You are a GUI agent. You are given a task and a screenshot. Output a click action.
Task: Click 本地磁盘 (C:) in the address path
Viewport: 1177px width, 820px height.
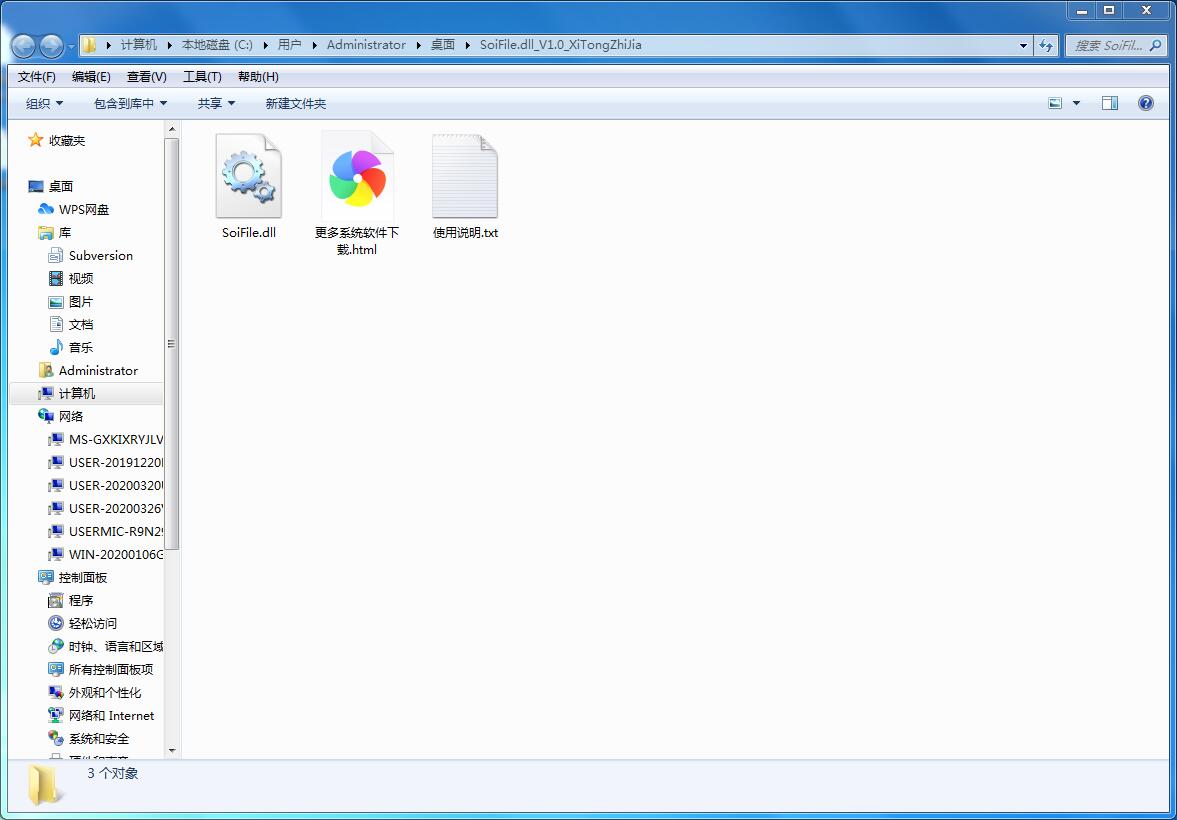(217, 45)
